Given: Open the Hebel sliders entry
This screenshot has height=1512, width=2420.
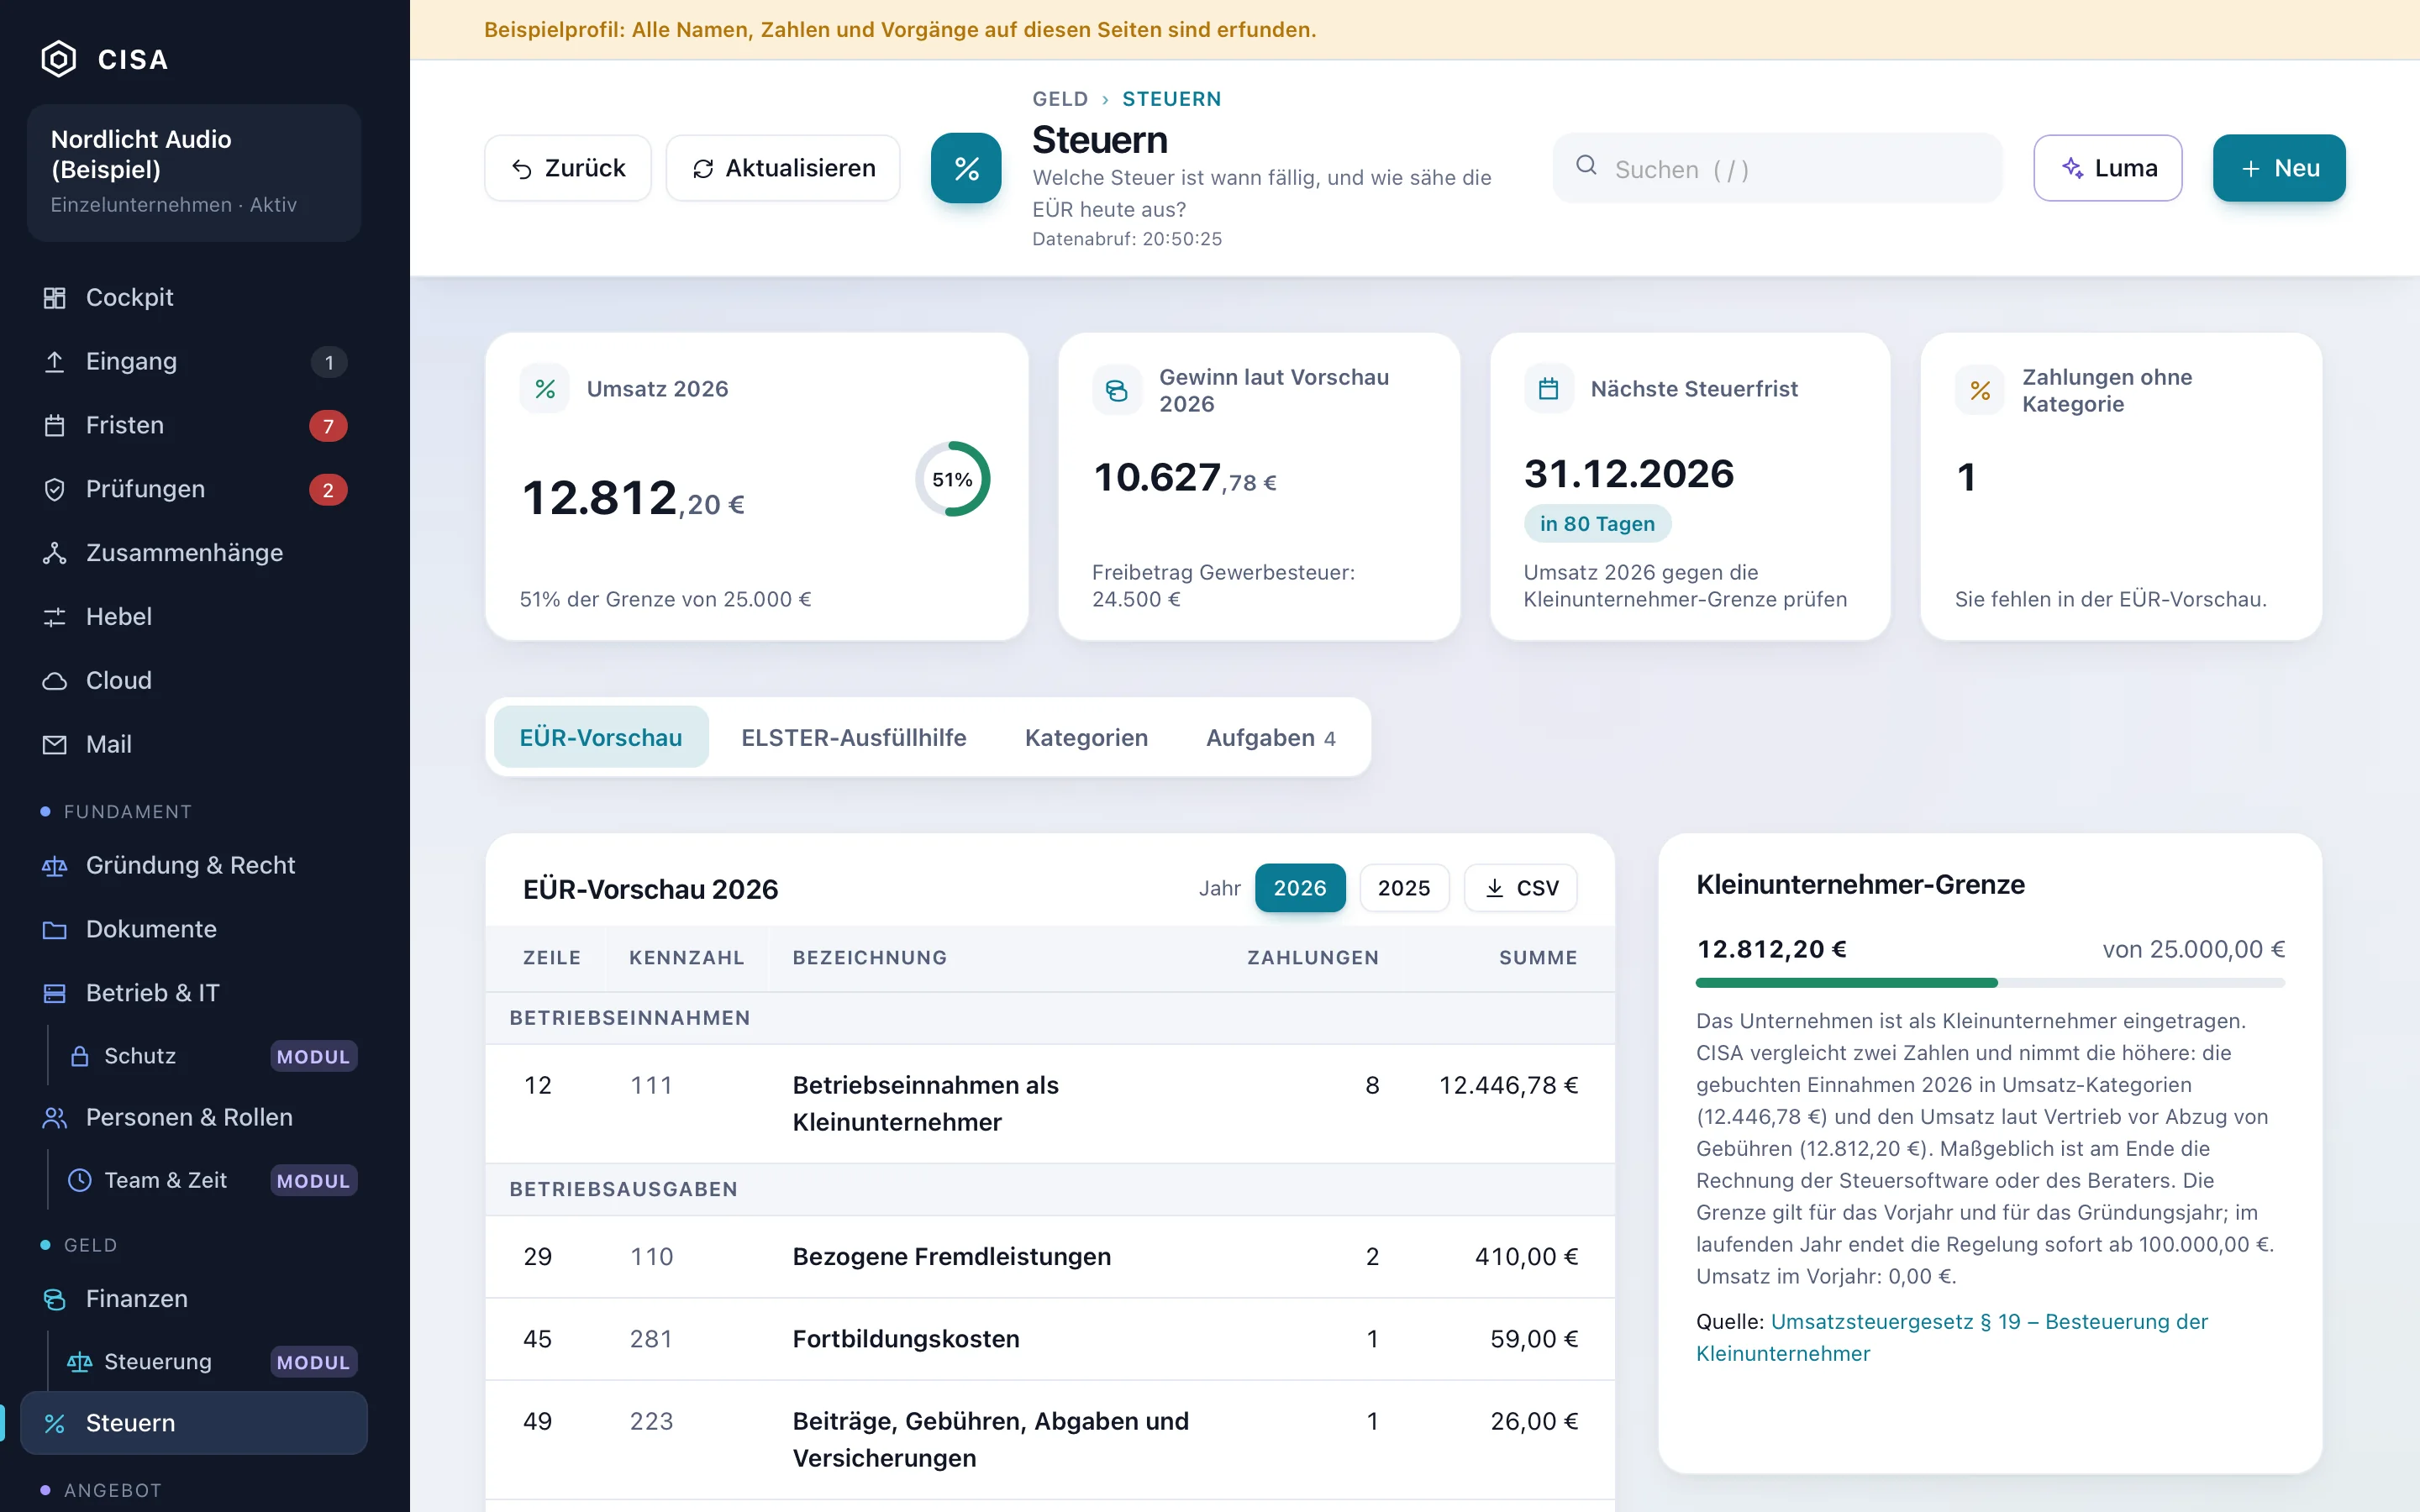Looking at the screenshot, I should (194, 617).
